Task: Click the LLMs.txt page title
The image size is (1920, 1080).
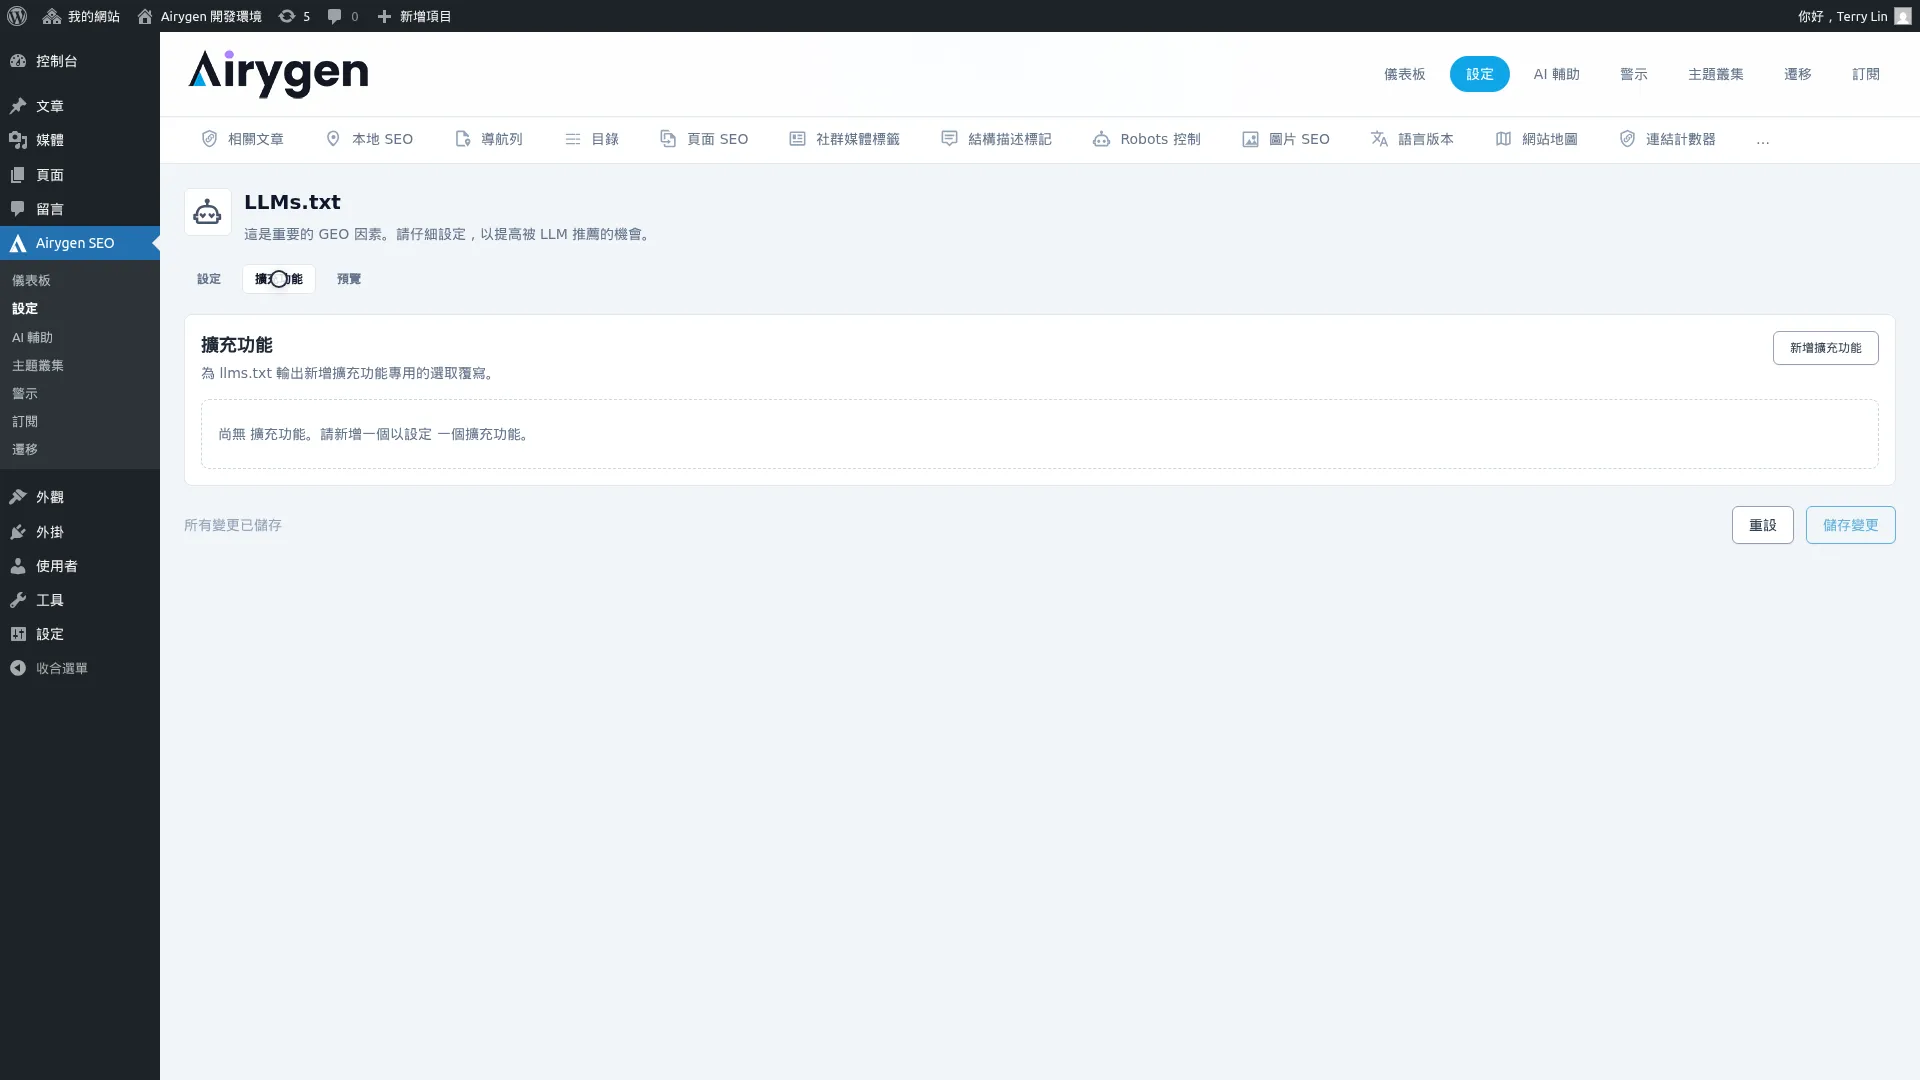Action: click(x=292, y=202)
